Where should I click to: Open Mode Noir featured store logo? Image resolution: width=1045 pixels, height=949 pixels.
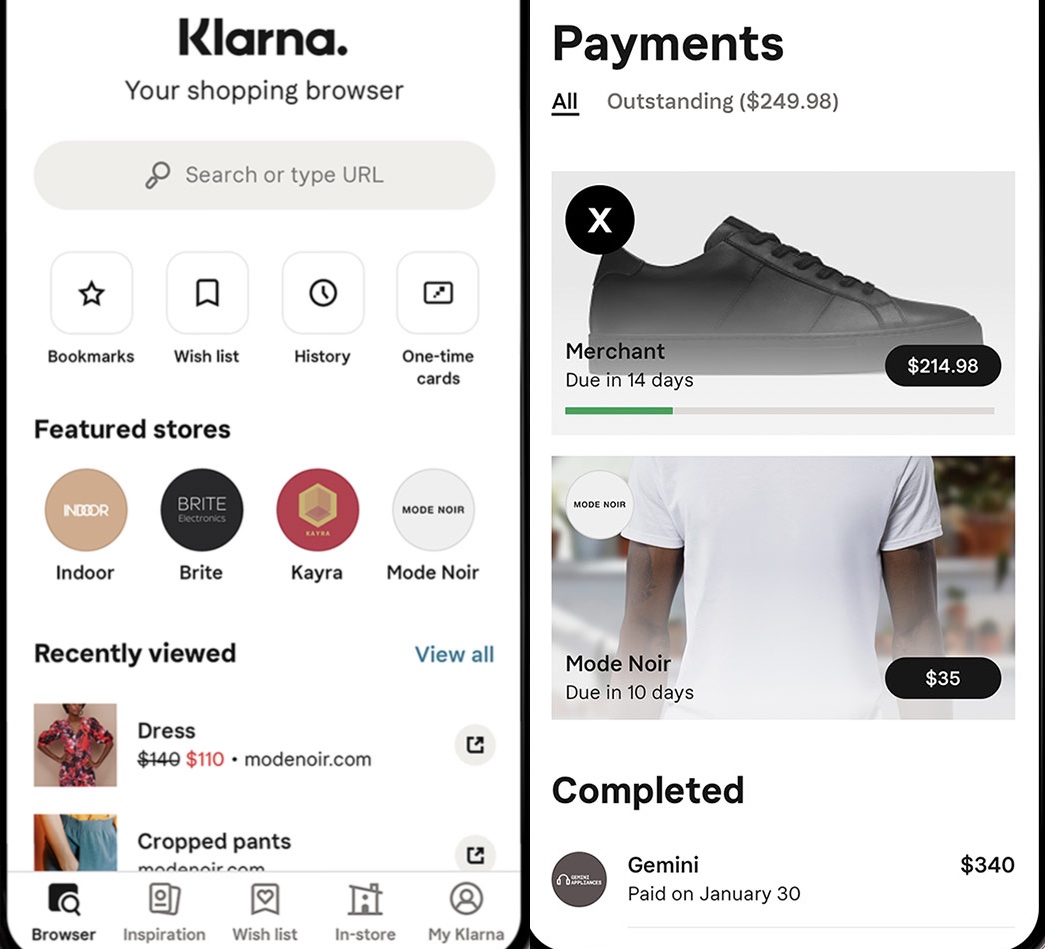point(433,510)
